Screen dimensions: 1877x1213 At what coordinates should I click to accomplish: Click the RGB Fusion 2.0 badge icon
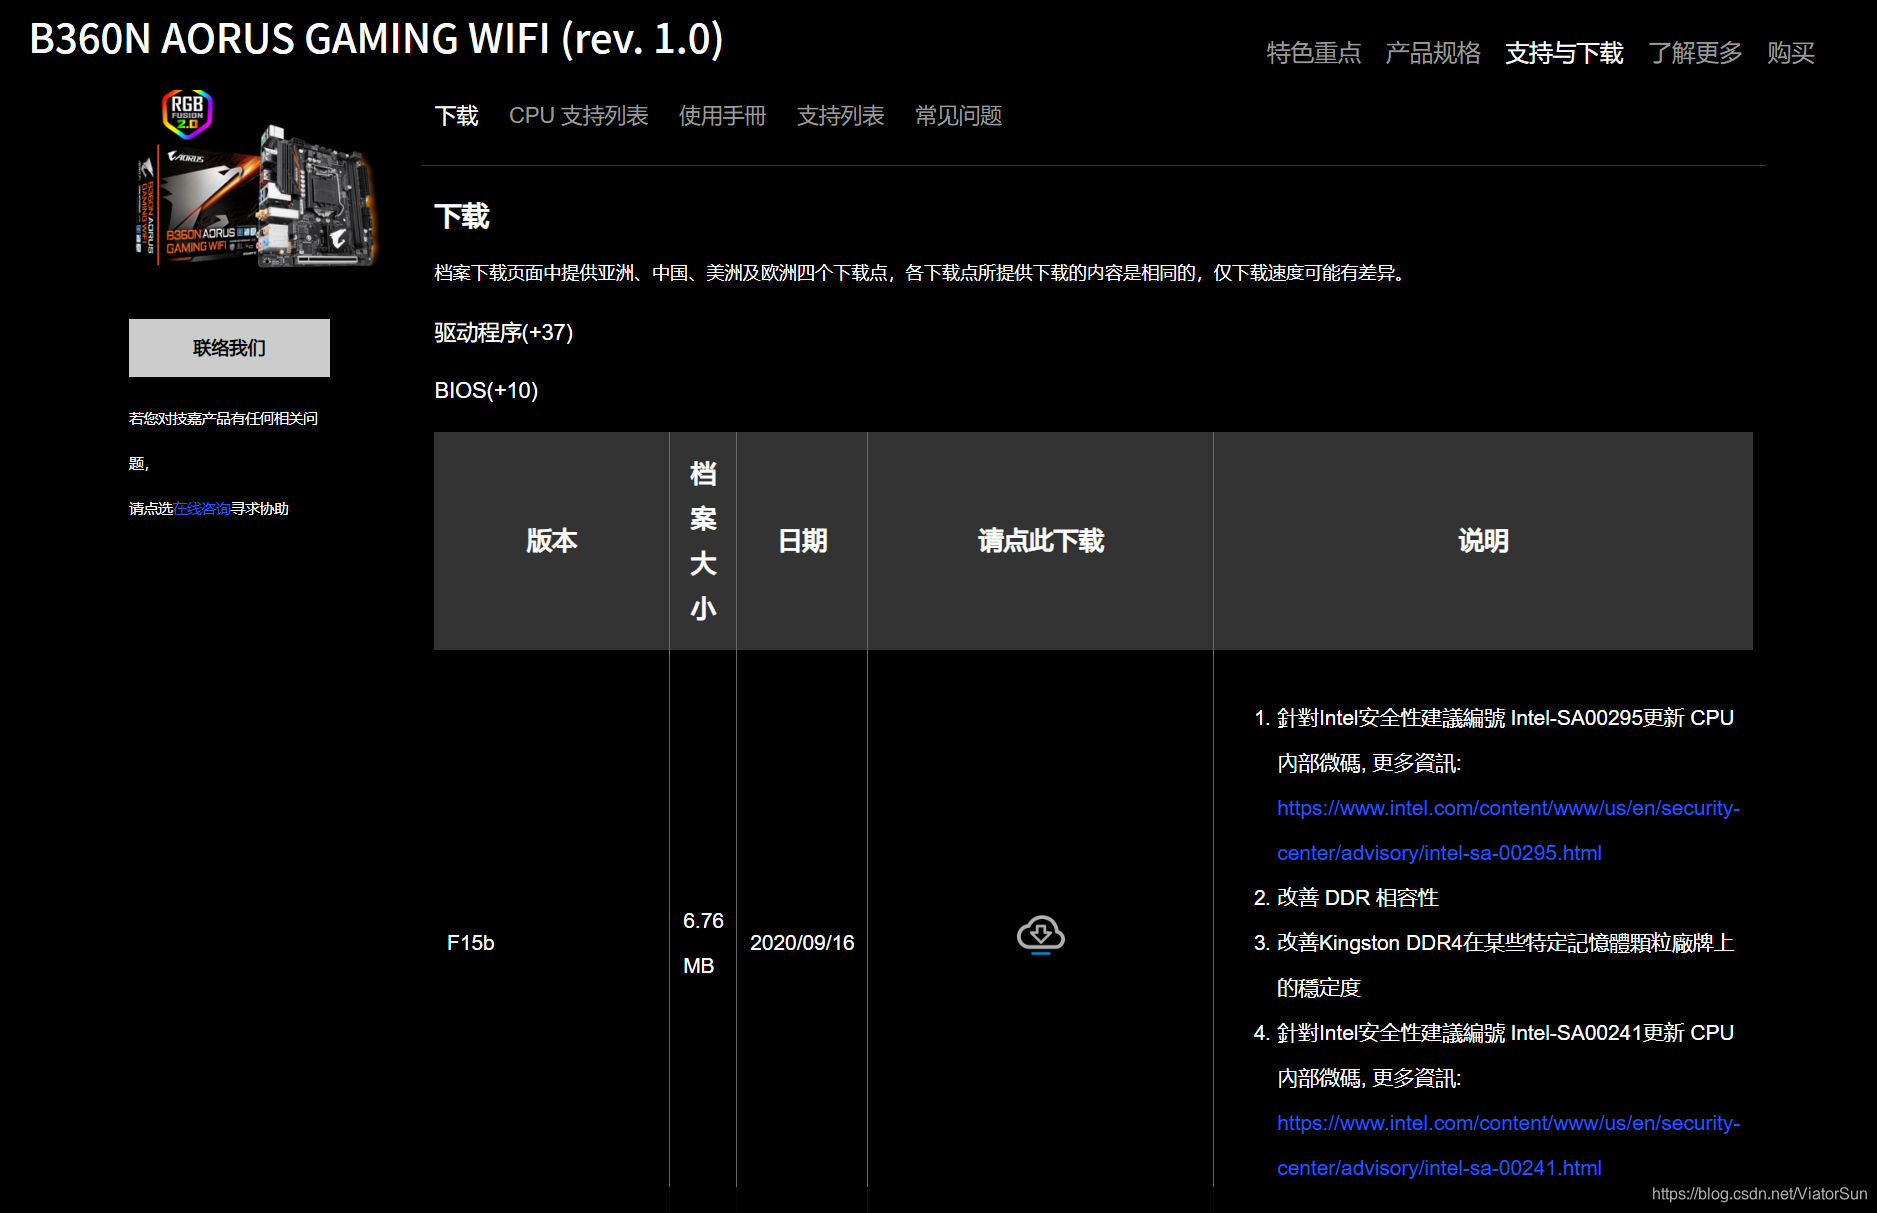pyautogui.click(x=188, y=113)
